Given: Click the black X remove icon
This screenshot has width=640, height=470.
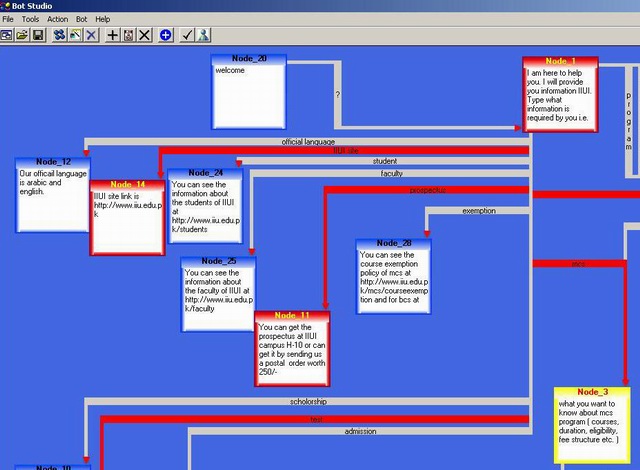Looking at the screenshot, I should (144, 35).
